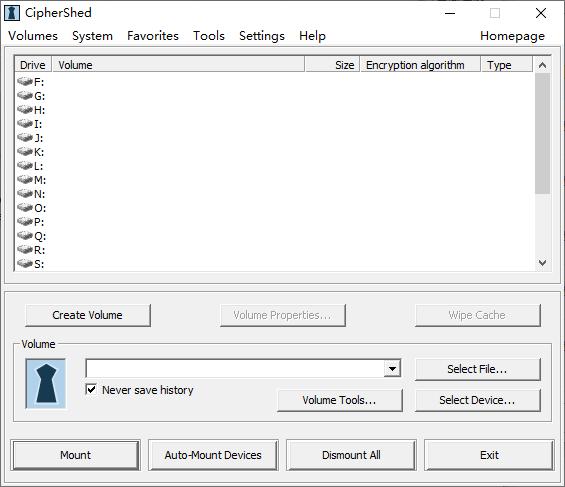Select the P: drive slot icon
Image resolution: width=565 pixels, height=487 pixels.
25,222
